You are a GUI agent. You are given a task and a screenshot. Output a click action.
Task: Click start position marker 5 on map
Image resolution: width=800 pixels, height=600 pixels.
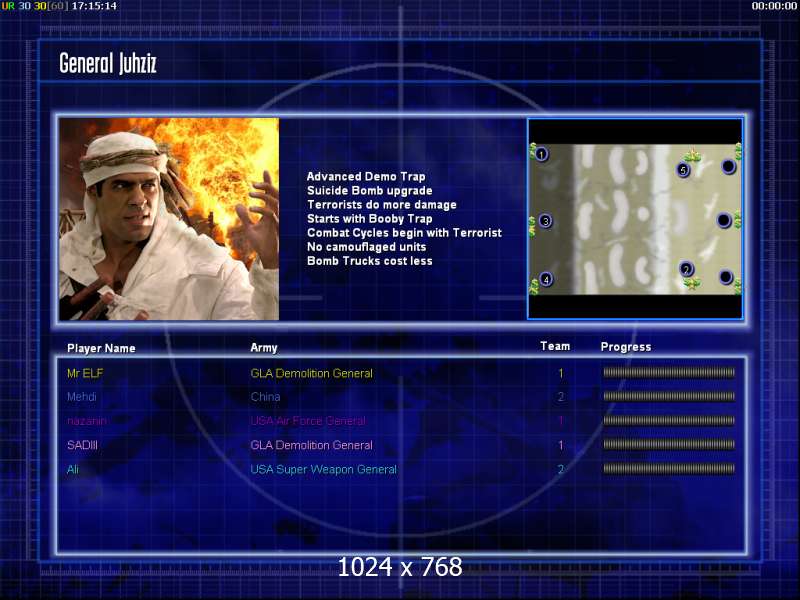[683, 170]
